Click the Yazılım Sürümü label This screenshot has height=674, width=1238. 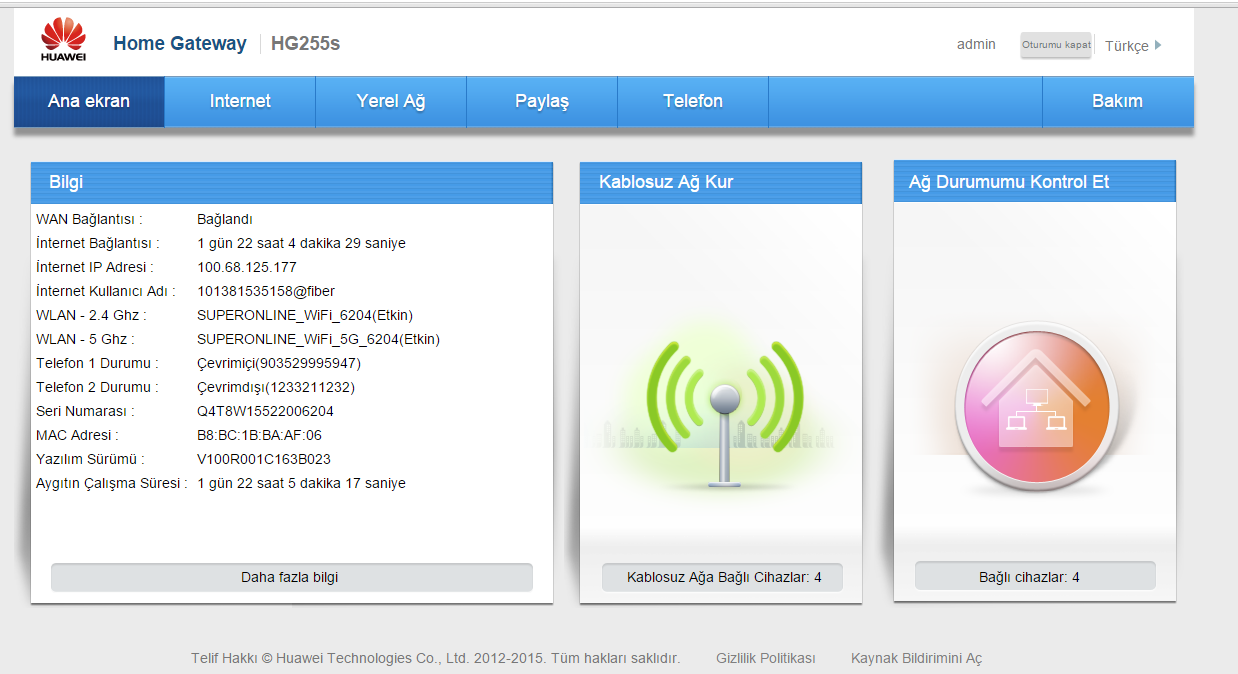tap(90, 459)
